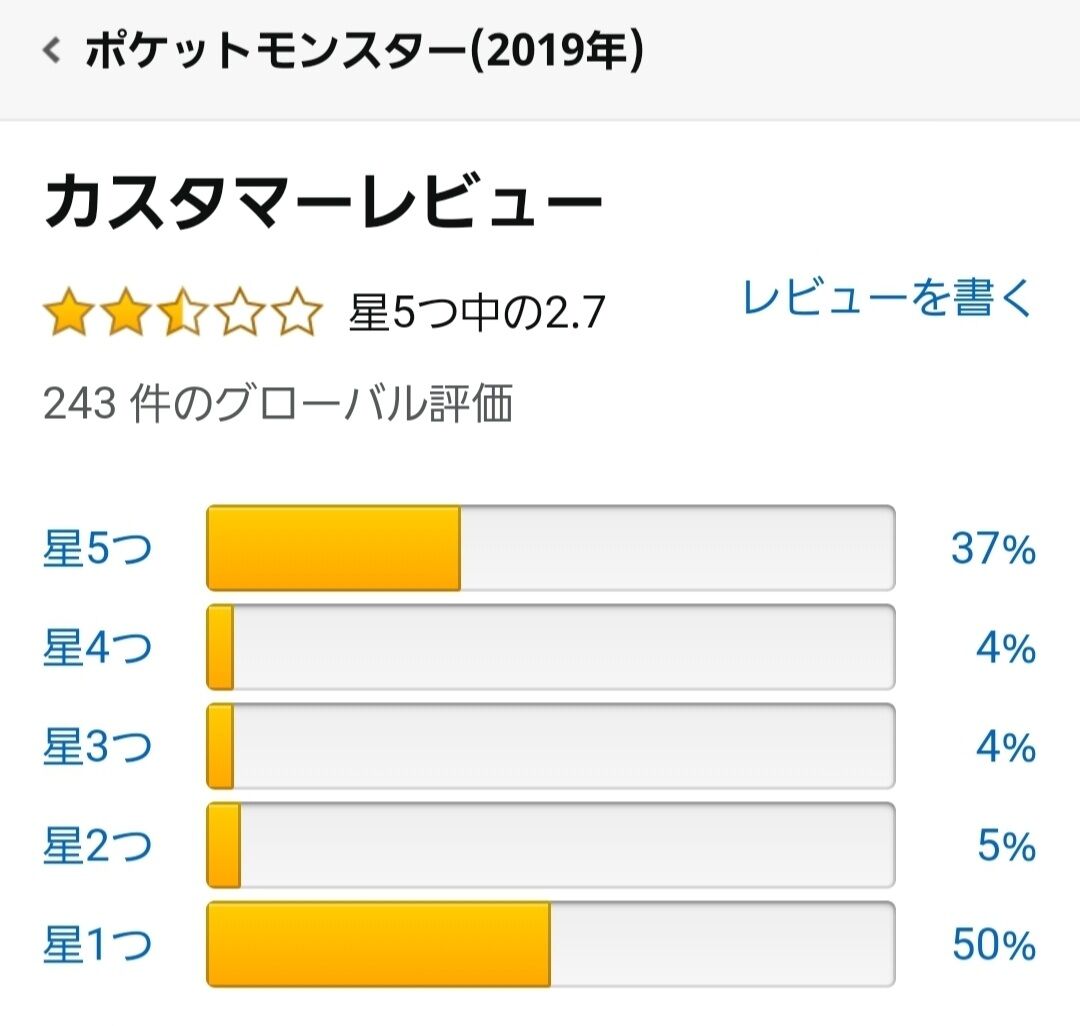Click the 50% percentage link
This screenshot has width=1080, height=1026.
point(994,945)
